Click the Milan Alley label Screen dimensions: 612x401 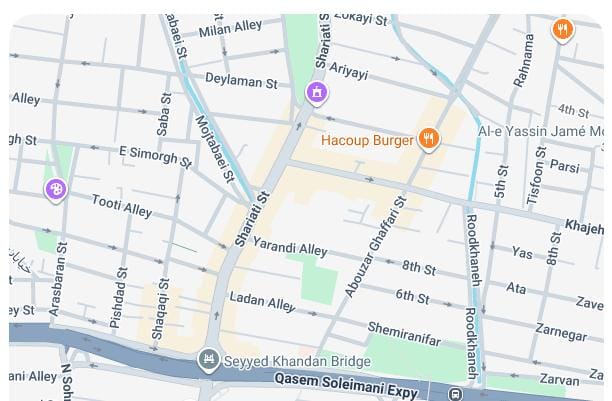coord(230,29)
